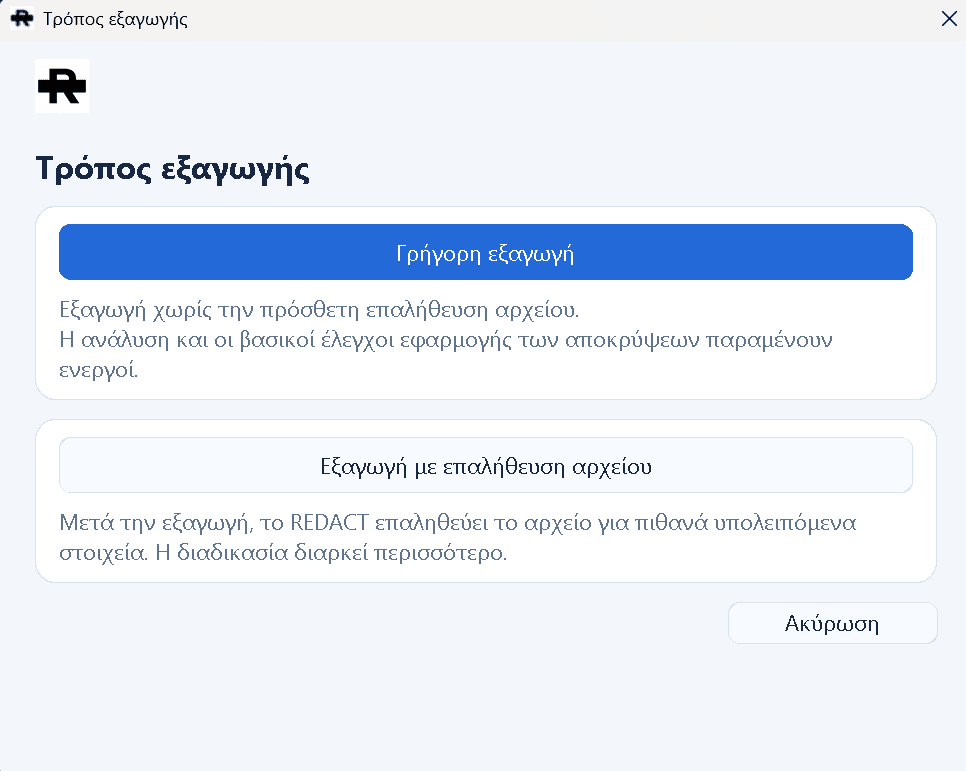
Task: Click the REDACT logo below the title bar
Action: pyautogui.click(x=62, y=86)
